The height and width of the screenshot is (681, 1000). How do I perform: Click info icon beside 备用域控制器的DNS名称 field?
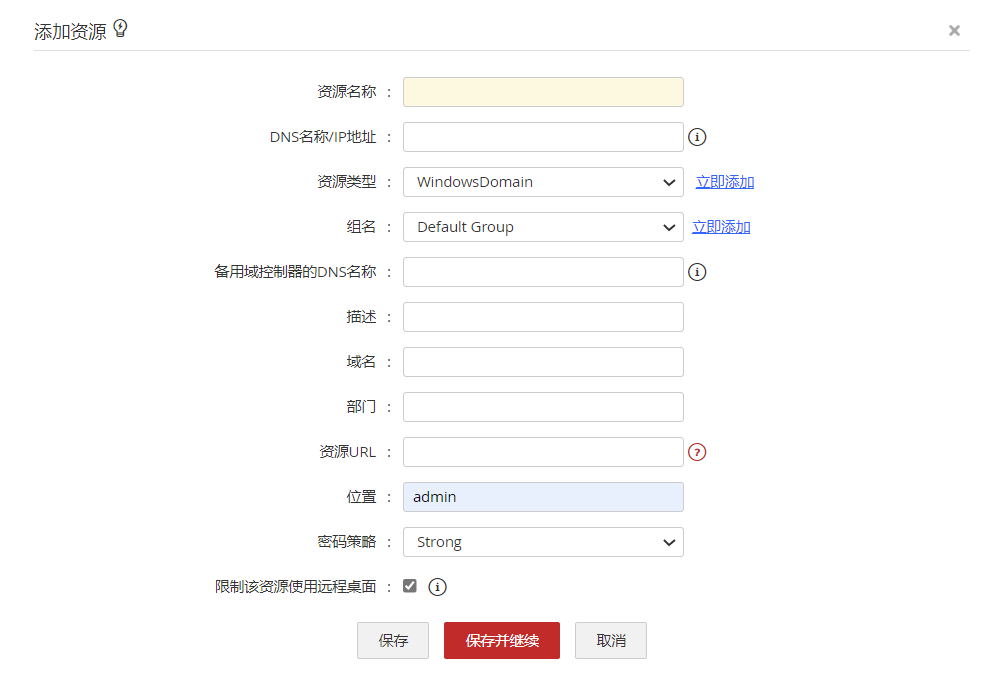point(698,272)
